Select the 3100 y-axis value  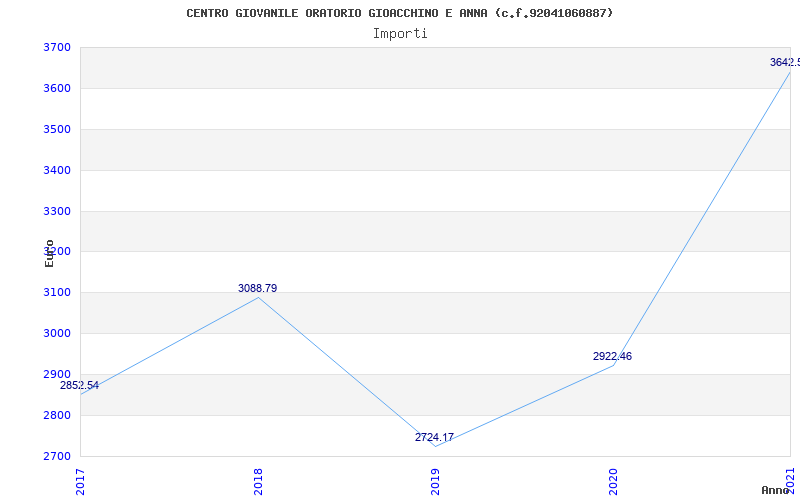(x=57, y=292)
